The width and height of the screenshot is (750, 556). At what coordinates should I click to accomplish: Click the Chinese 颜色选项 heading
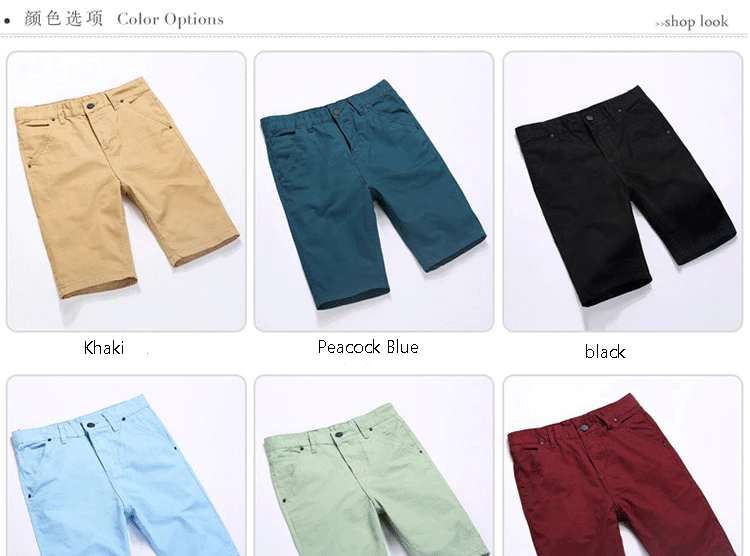tap(64, 19)
